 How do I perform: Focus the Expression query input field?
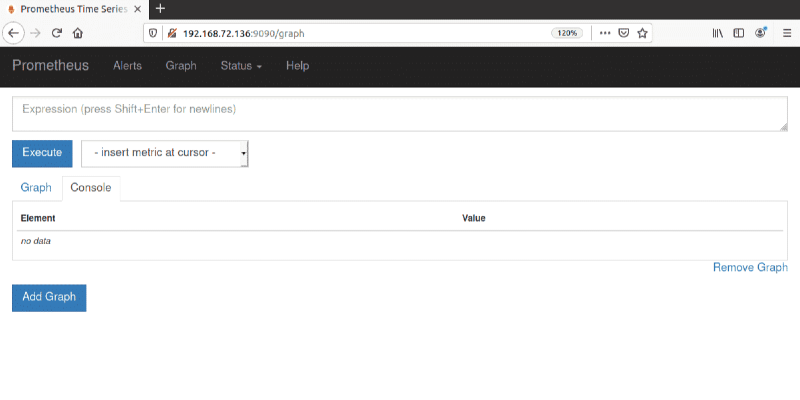[400, 113]
